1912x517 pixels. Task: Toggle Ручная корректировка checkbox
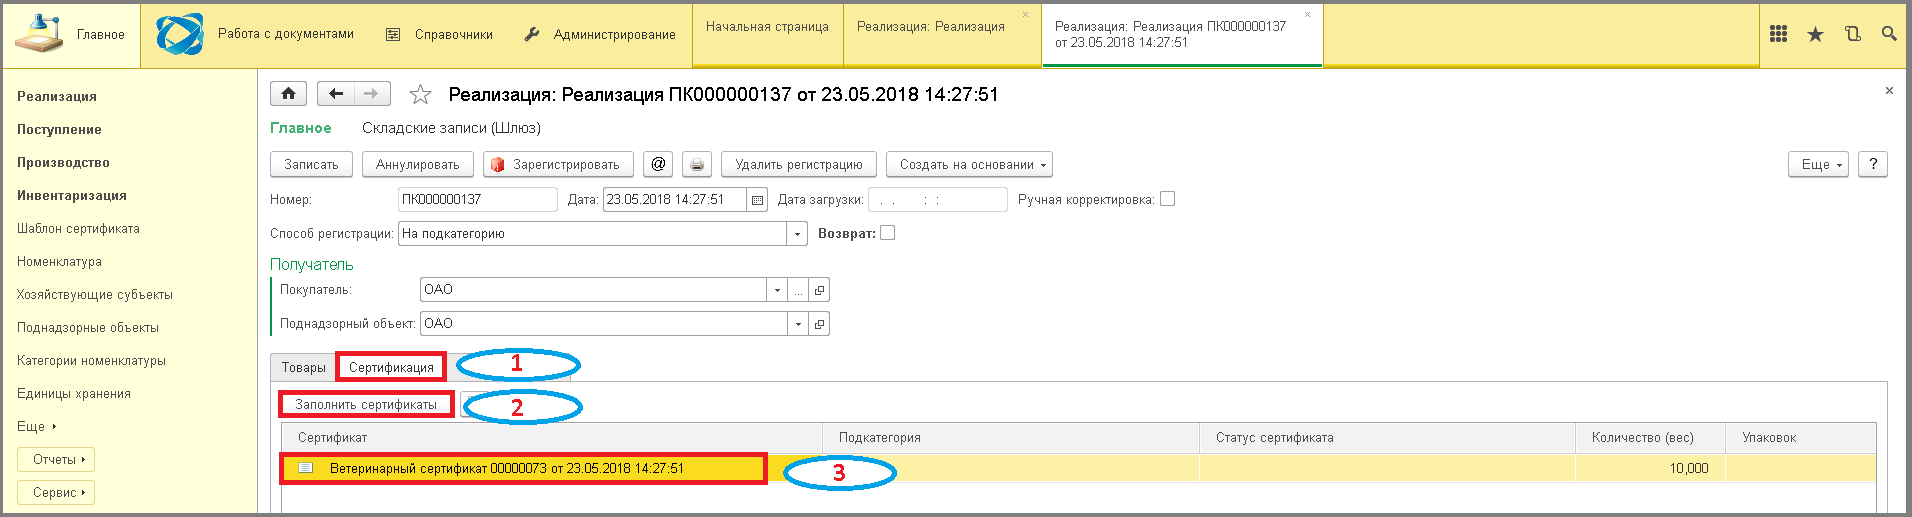pos(1167,199)
